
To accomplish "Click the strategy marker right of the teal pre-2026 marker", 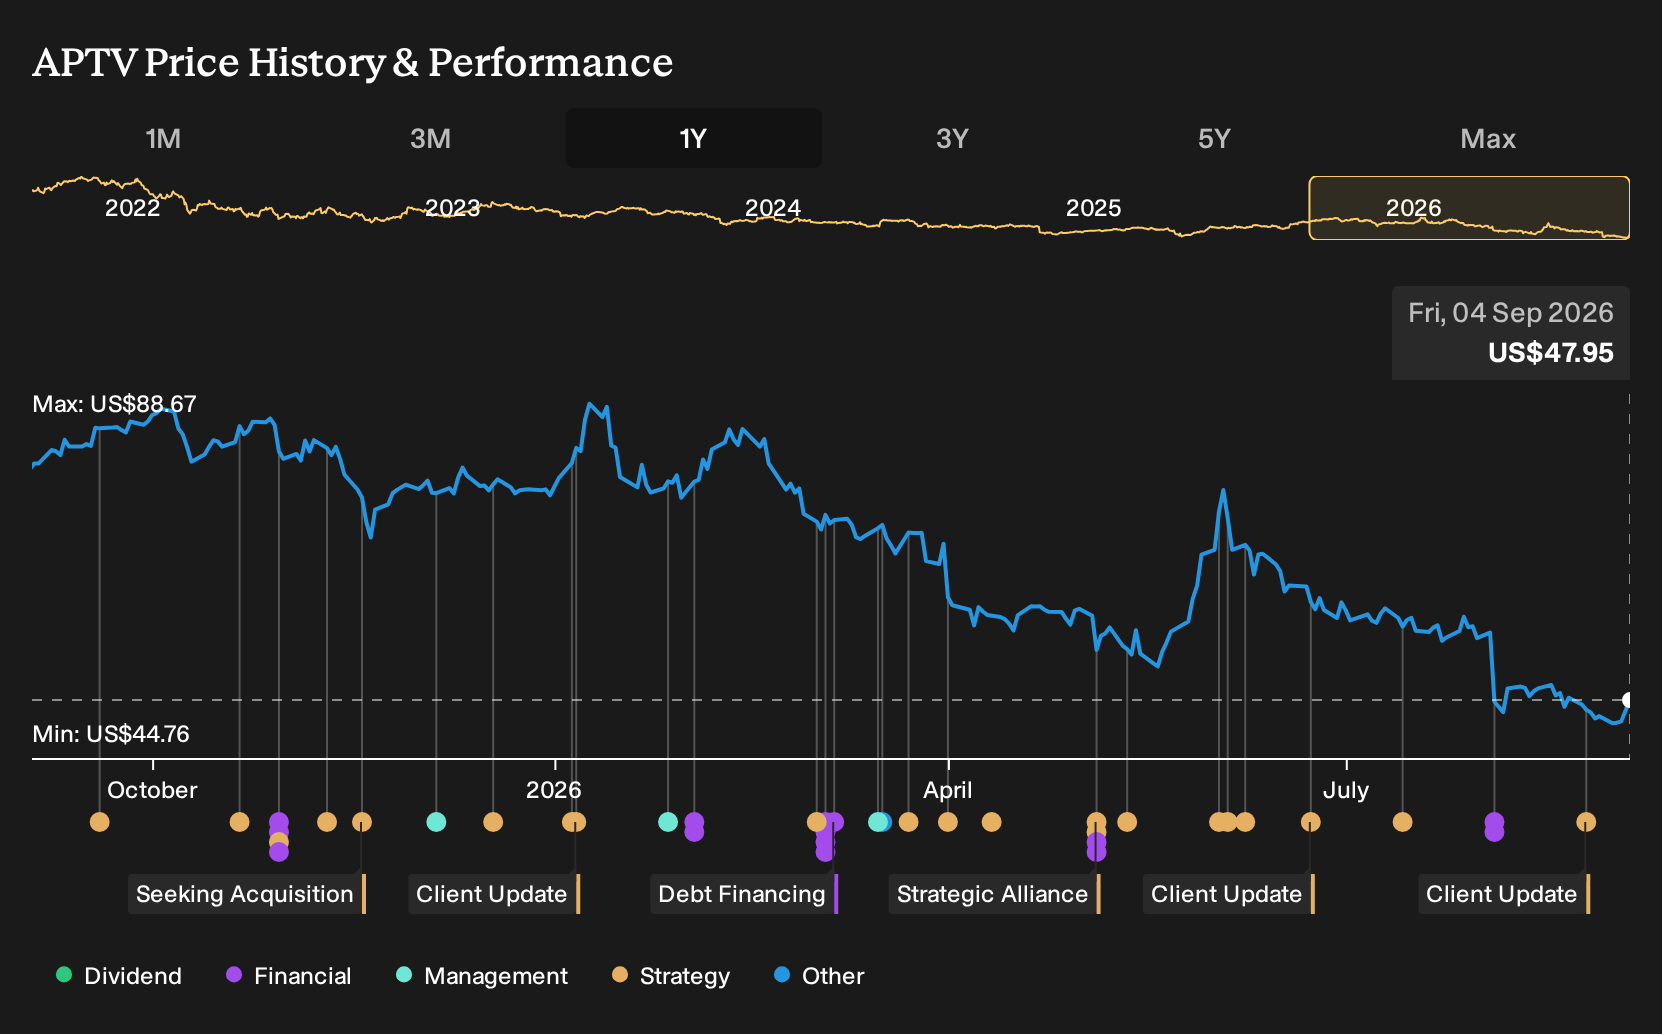I will [x=493, y=822].
